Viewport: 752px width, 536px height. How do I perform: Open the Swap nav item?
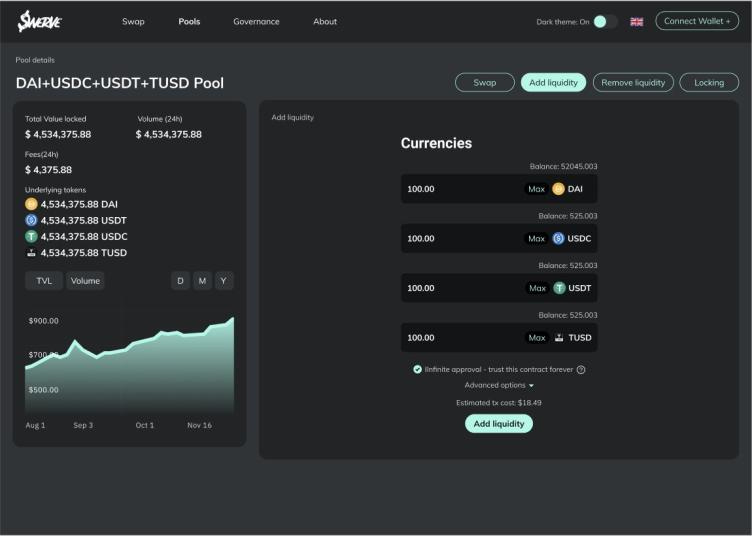[x=133, y=22]
